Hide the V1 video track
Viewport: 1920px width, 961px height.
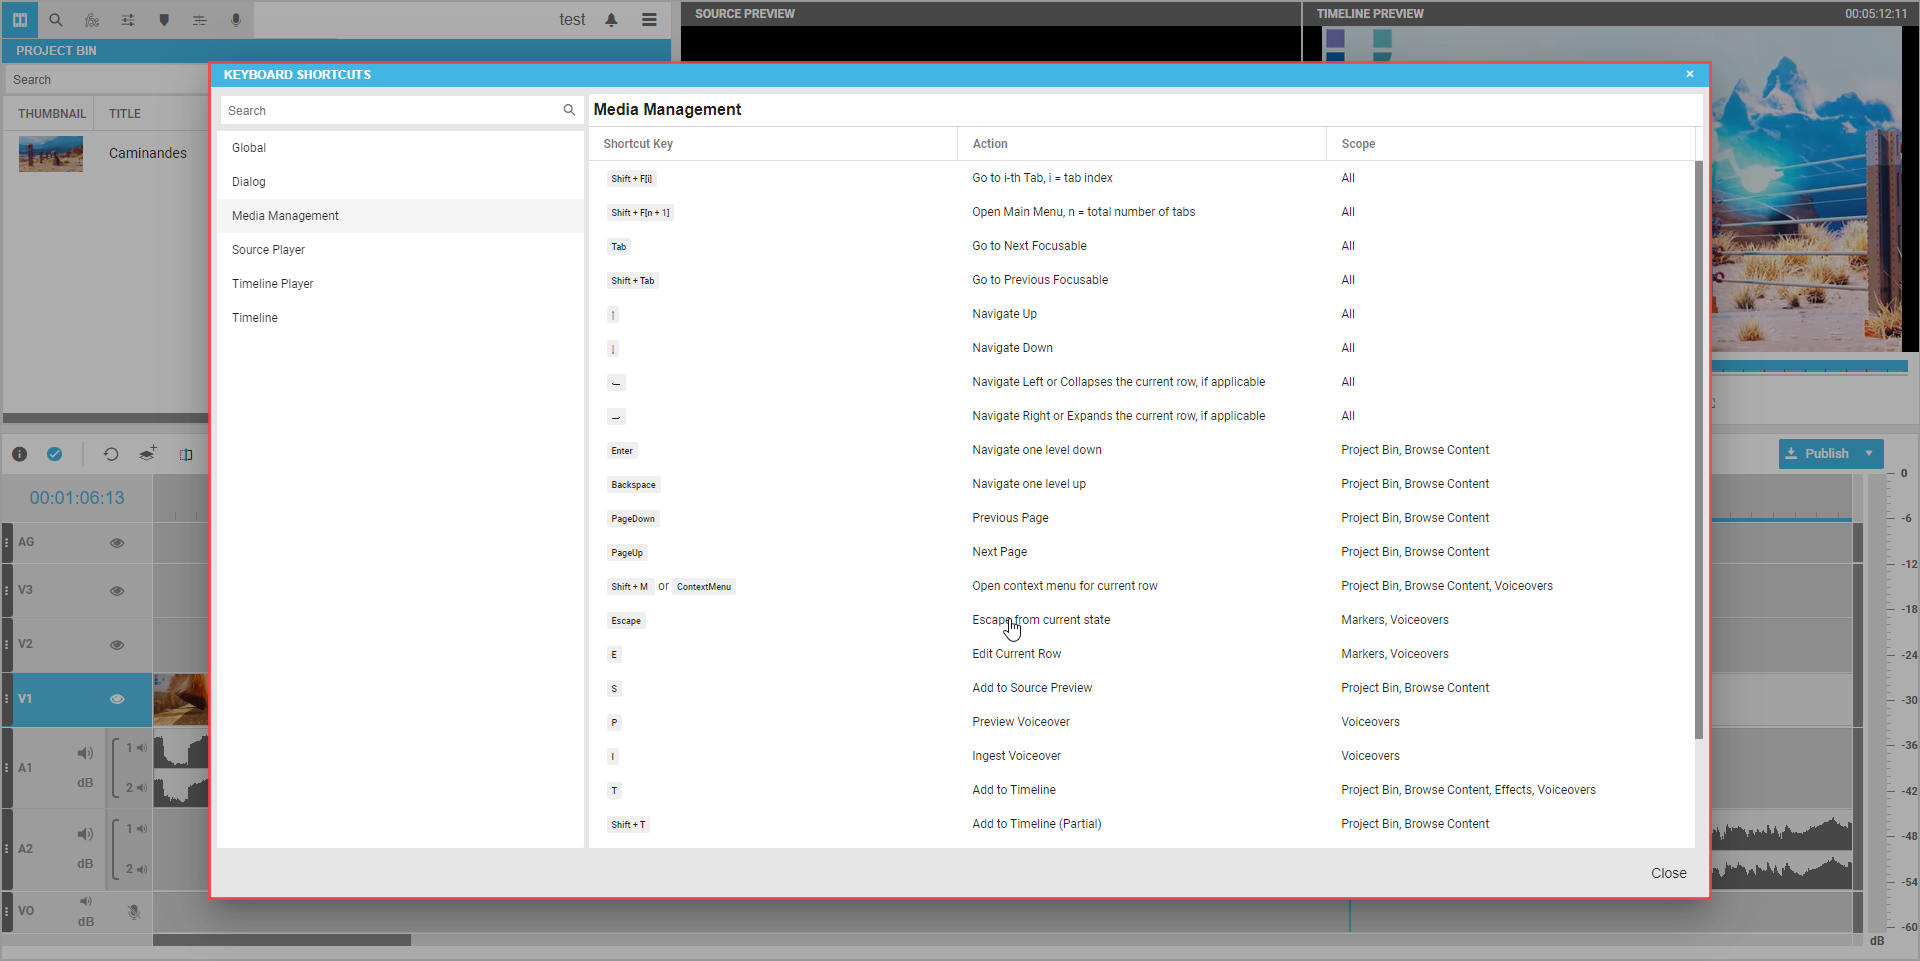pos(117,699)
